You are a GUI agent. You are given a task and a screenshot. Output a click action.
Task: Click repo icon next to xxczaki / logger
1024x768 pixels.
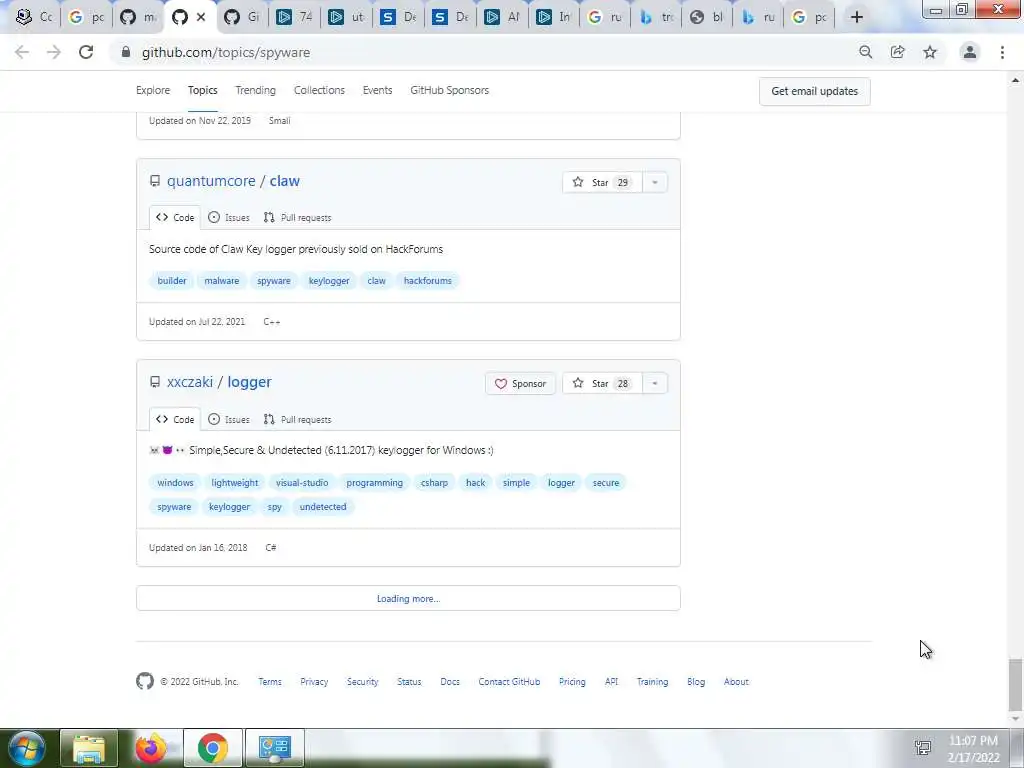[155, 382]
